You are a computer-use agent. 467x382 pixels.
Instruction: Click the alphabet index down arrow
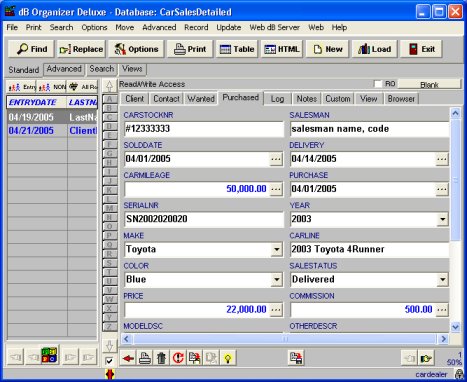pyautogui.click(x=109, y=346)
